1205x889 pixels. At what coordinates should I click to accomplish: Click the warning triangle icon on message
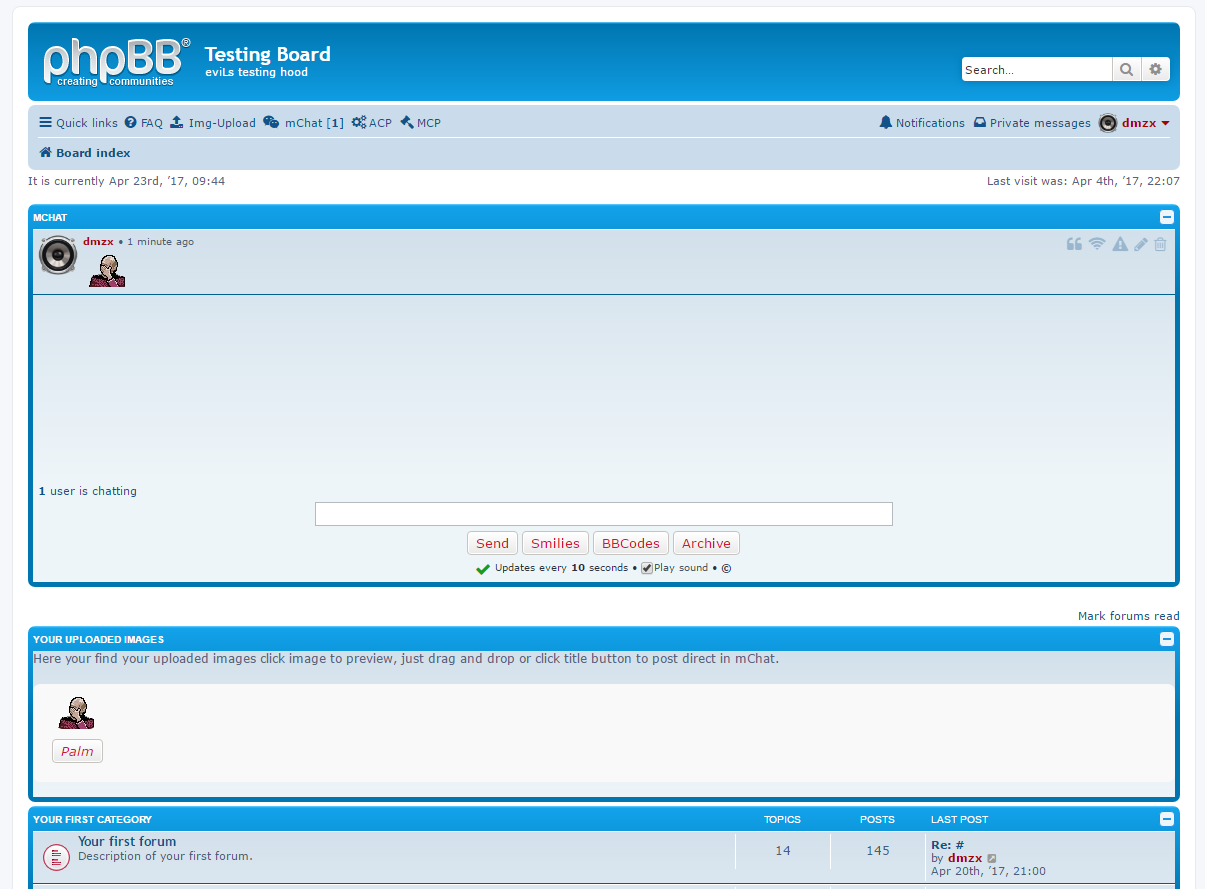click(1120, 244)
